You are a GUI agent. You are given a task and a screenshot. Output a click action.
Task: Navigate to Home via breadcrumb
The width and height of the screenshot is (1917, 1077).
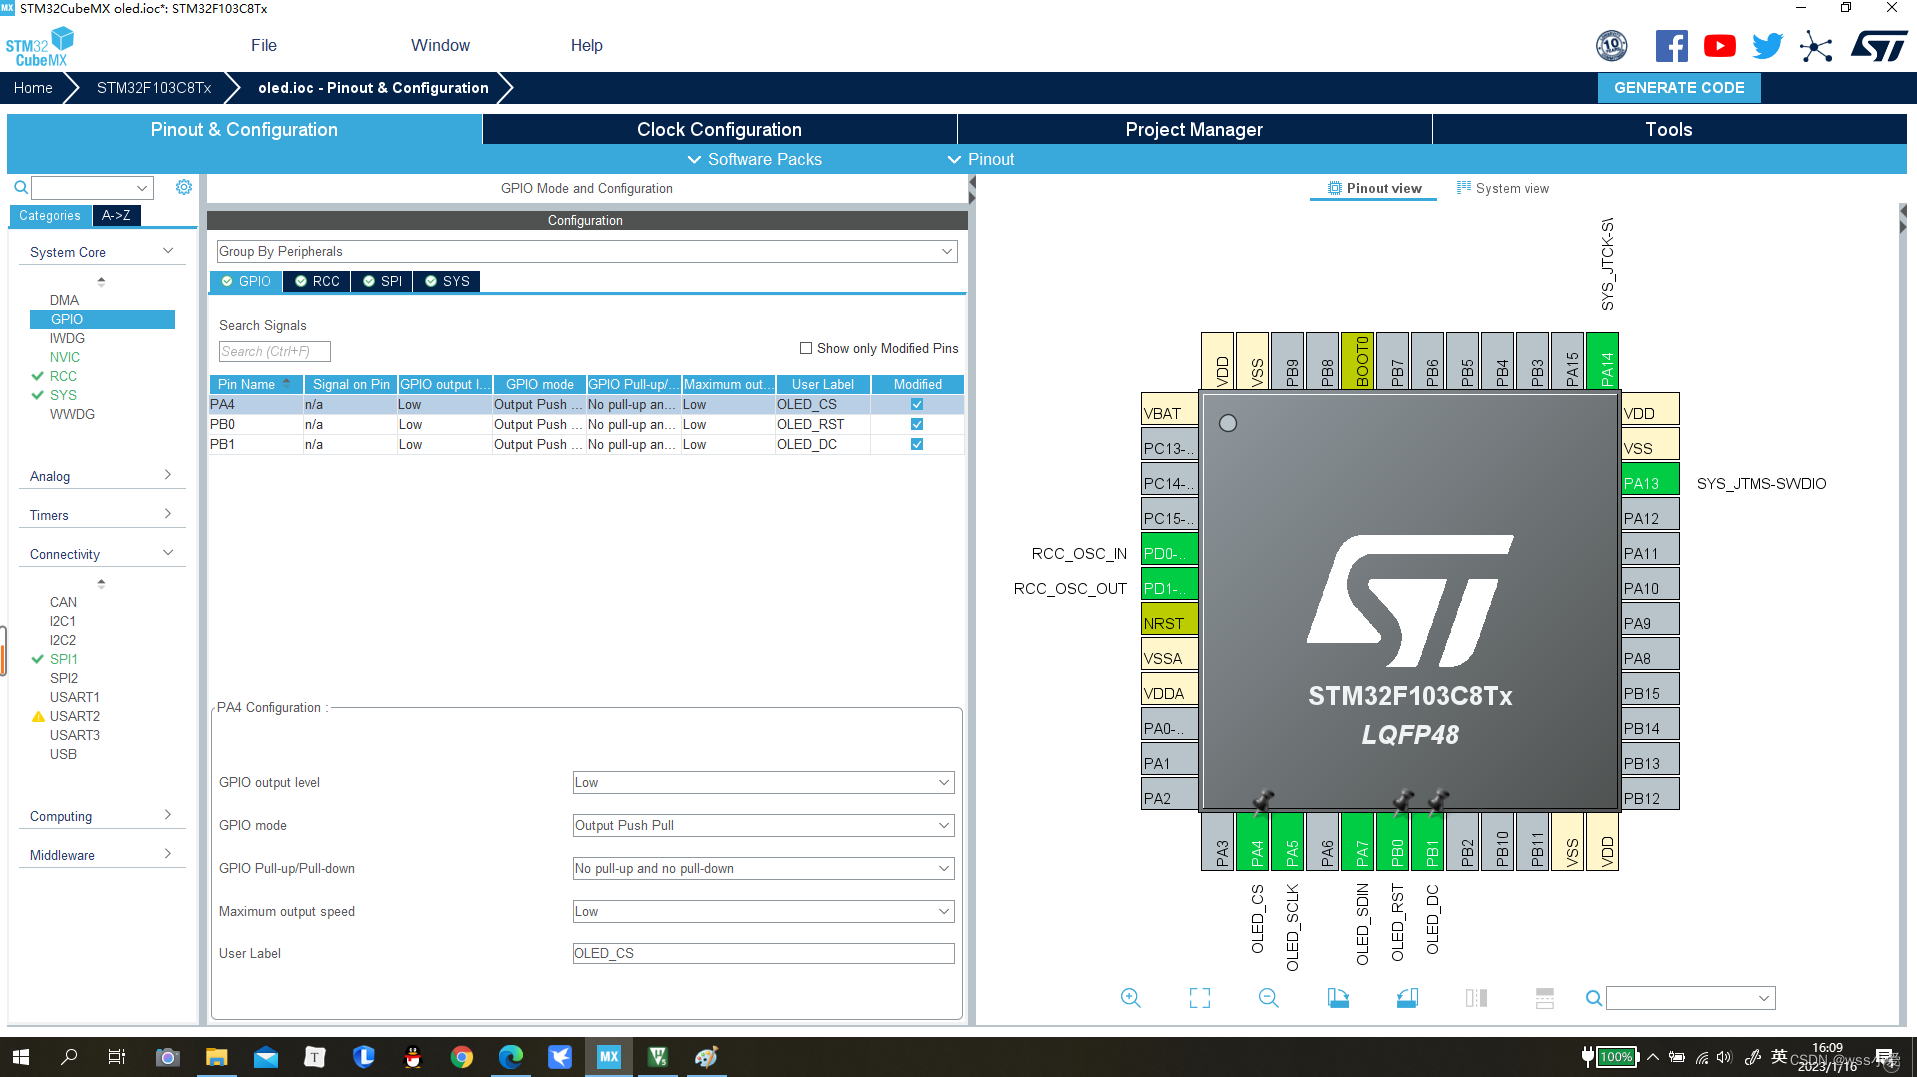point(32,87)
